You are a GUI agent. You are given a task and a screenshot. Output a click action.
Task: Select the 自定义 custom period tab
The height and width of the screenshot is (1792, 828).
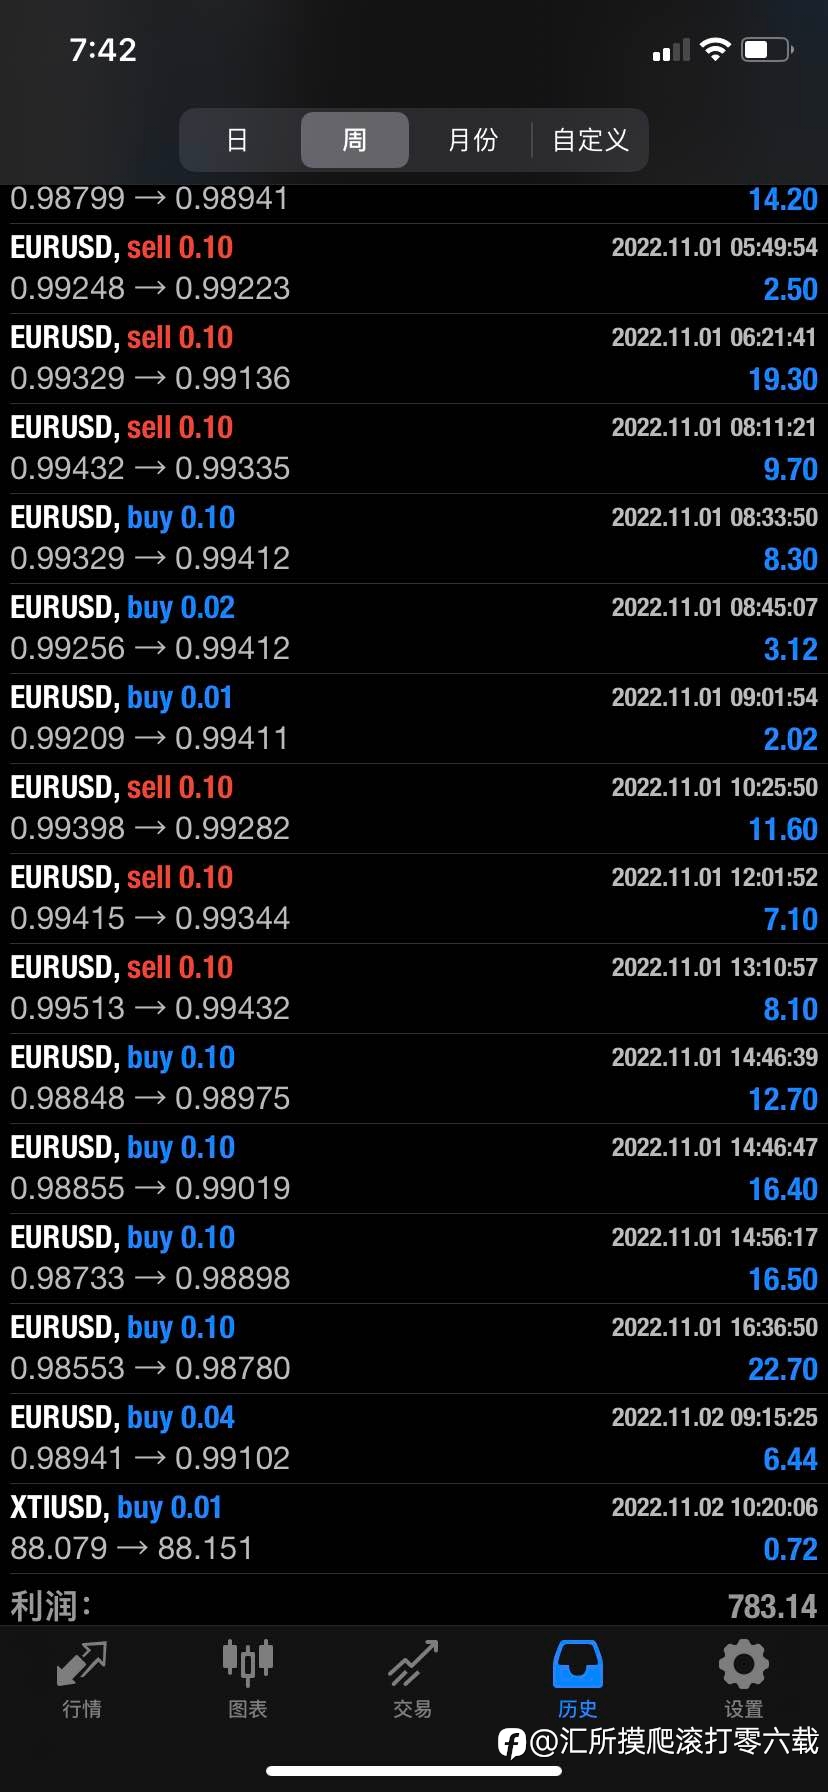pos(590,140)
